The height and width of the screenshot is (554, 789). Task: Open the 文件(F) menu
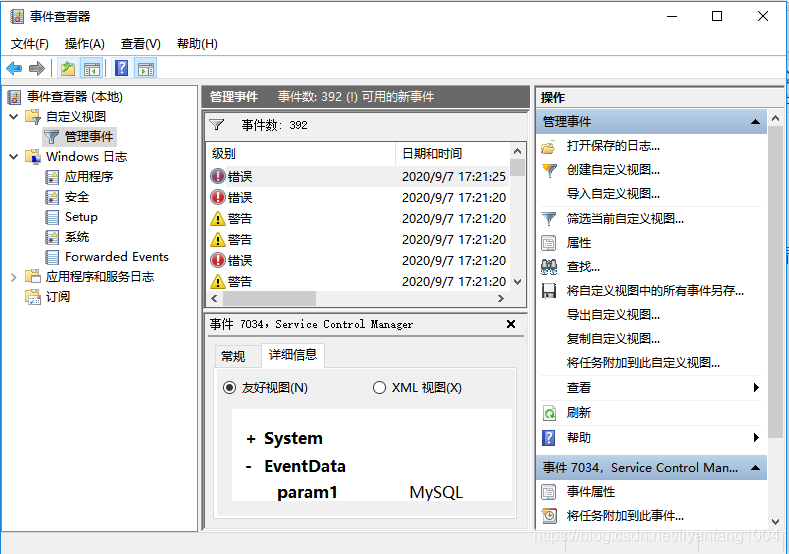(x=30, y=44)
